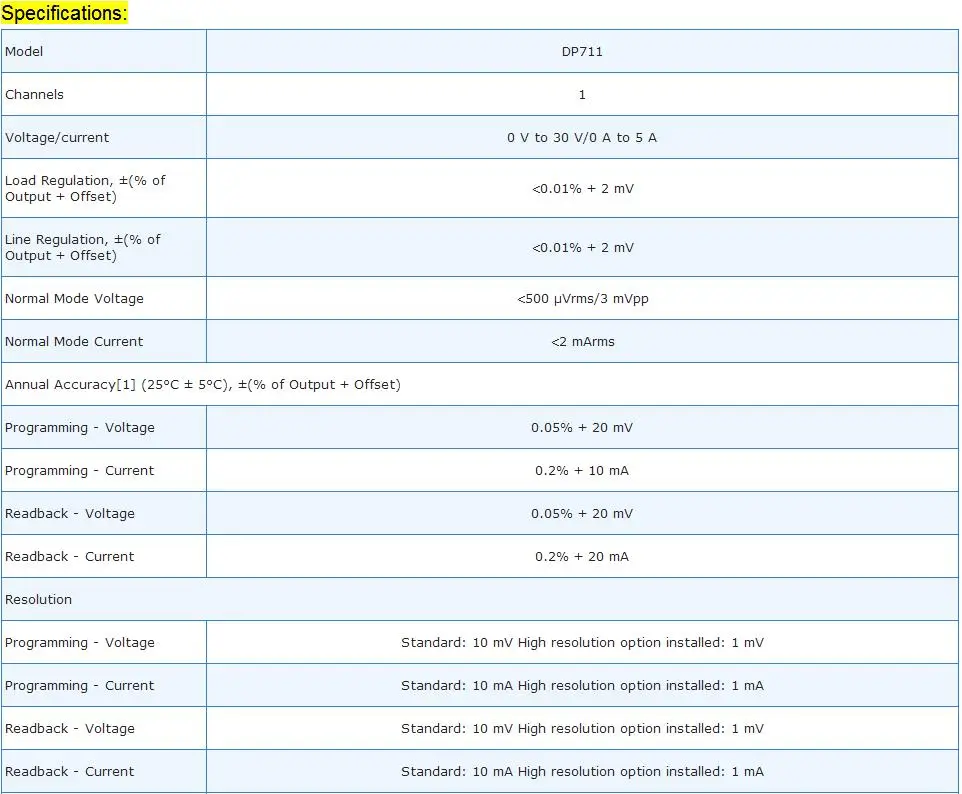Click Programming Voltage resolution Standard: 10 mV value
962x794 pixels.
pos(582,643)
